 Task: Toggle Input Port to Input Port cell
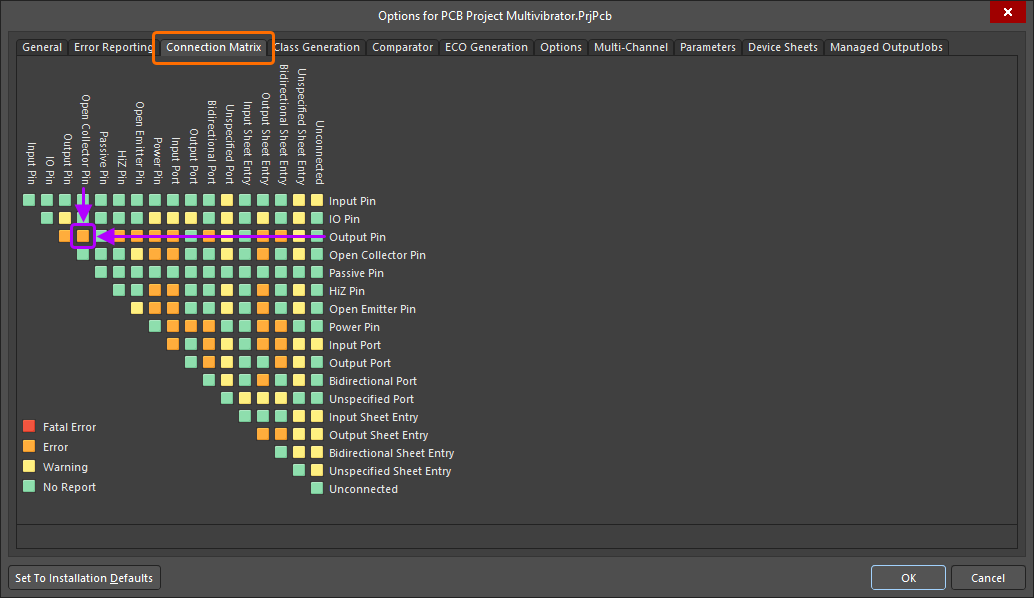[173, 344]
